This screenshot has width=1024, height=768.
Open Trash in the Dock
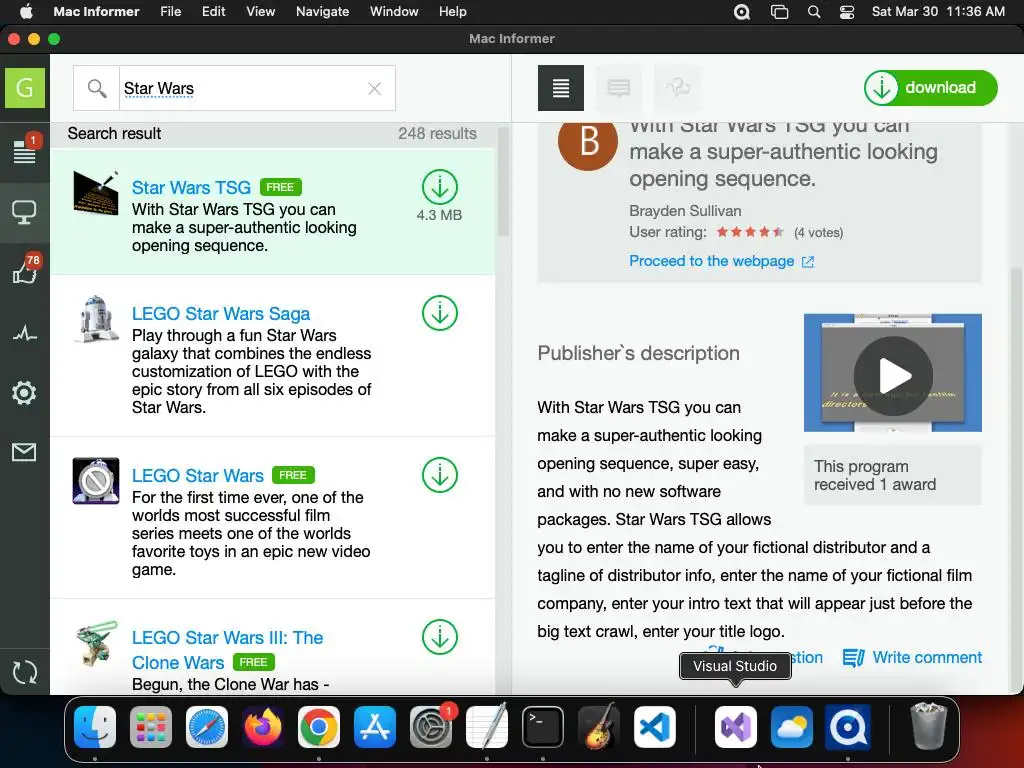point(928,726)
